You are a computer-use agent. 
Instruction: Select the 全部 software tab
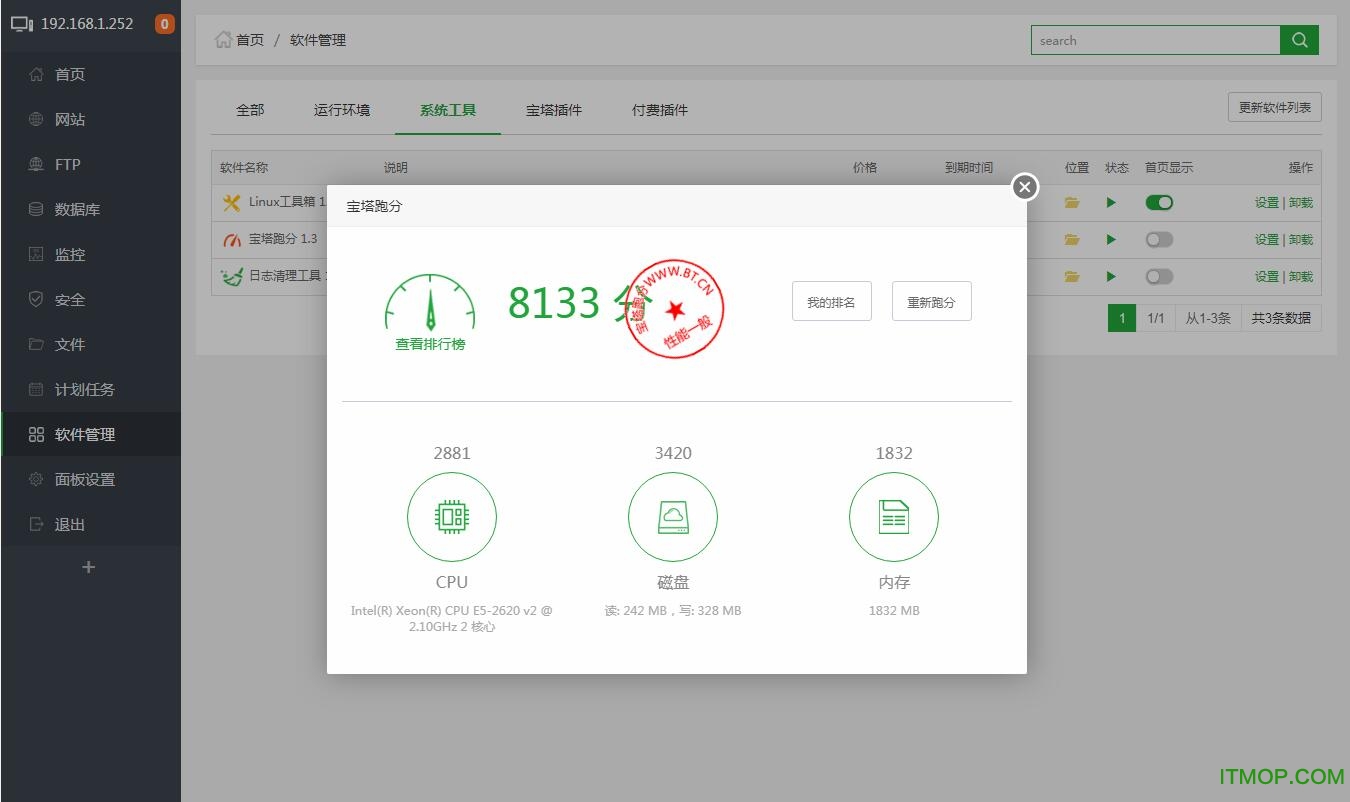click(250, 110)
